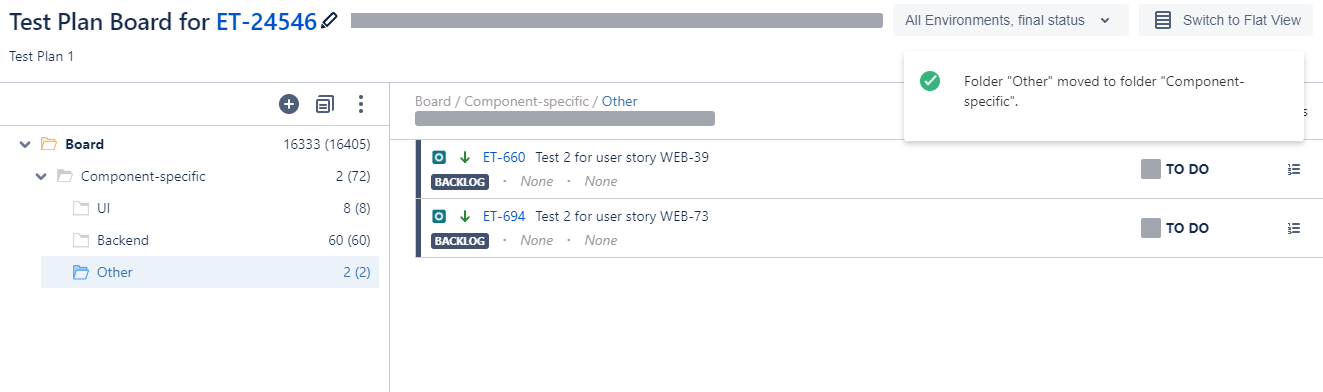1323x392 pixels.
Task: Open All Environments, final status dropdown
Action: [1010, 20]
